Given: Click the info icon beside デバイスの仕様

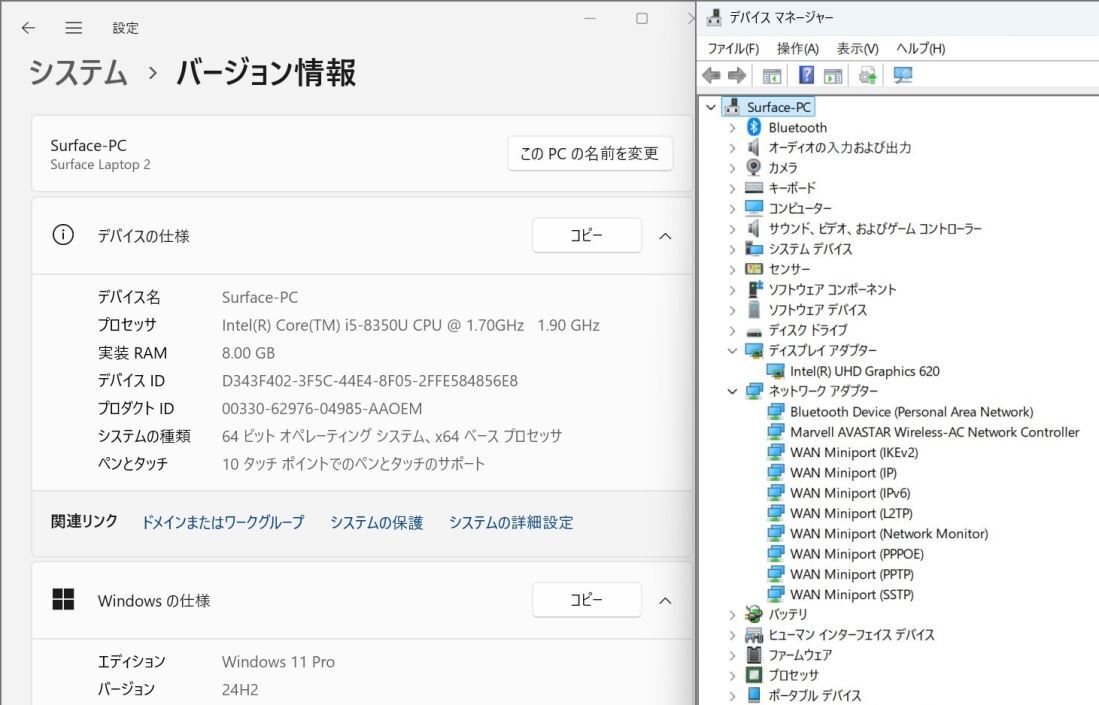Looking at the screenshot, I should [63, 235].
